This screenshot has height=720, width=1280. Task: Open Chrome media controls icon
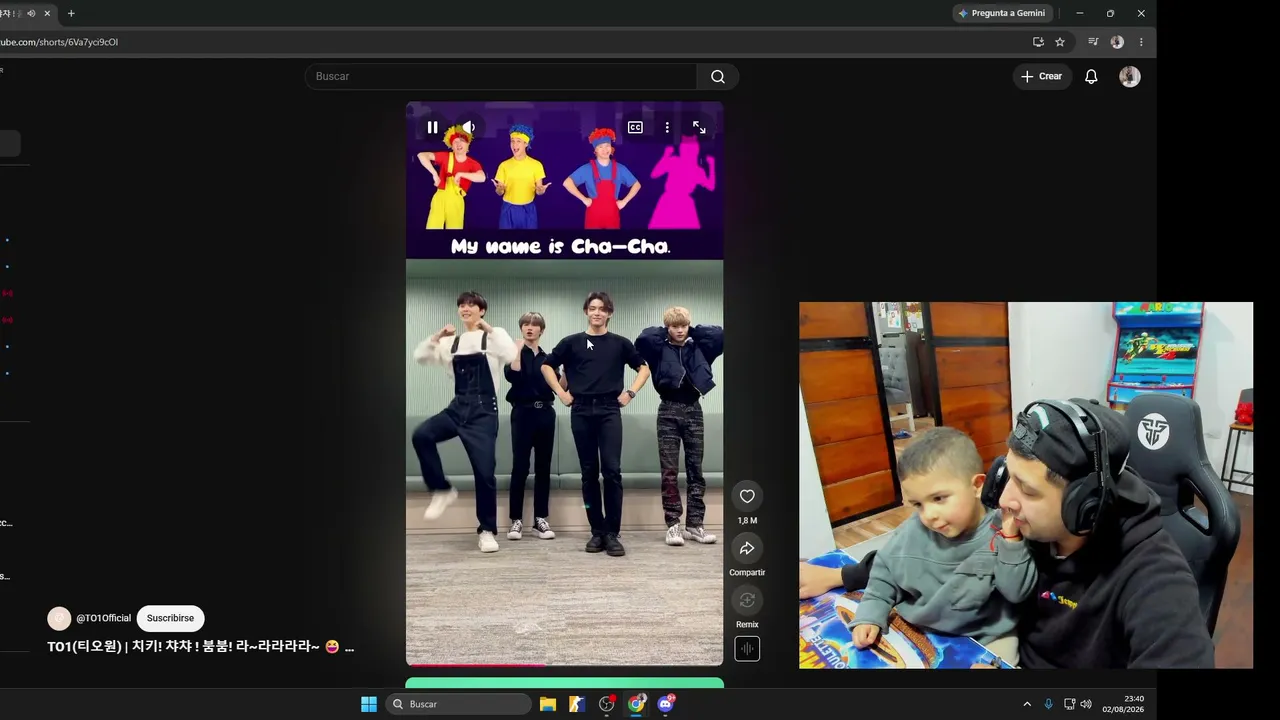tap(1093, 42)
